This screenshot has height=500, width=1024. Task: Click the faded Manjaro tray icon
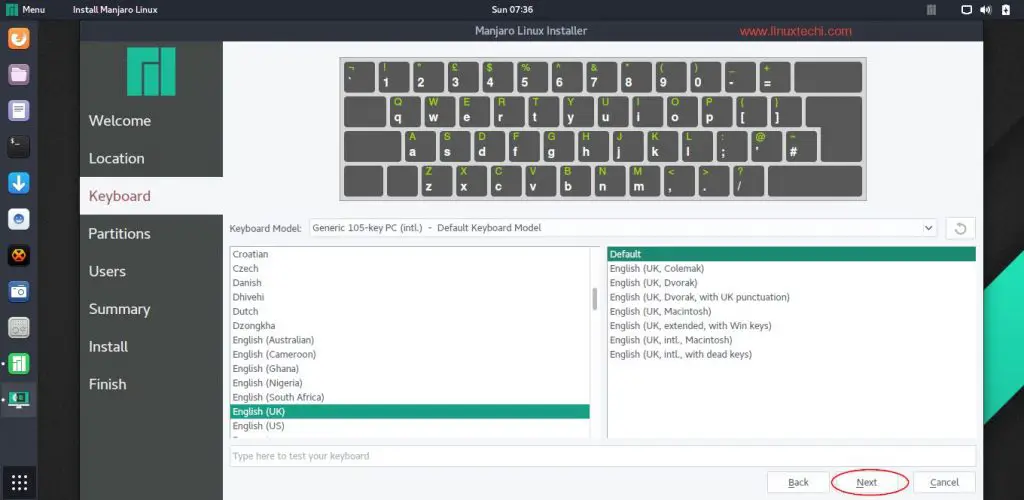[931, 10]
